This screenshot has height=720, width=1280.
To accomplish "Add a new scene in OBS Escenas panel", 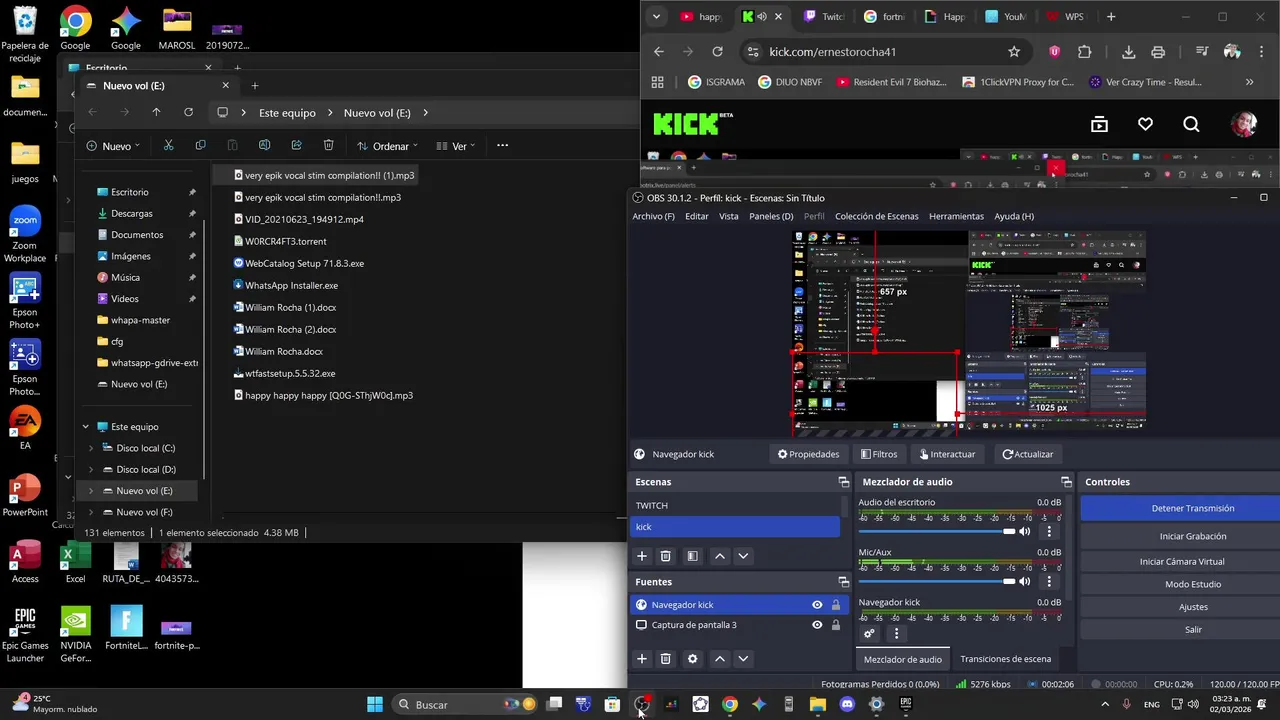I will [642, 556].
